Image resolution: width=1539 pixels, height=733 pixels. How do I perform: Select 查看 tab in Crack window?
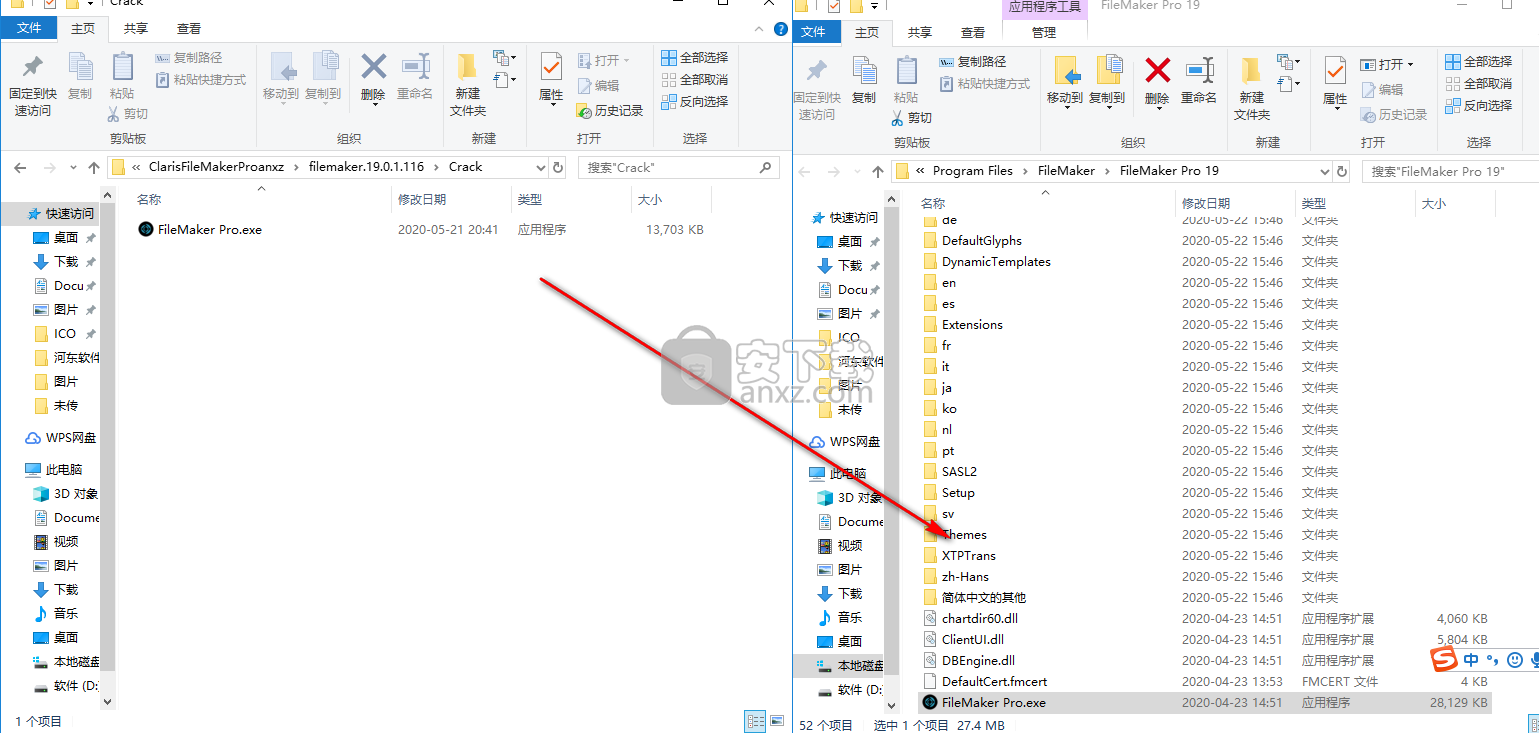click(x=188, y=28)
